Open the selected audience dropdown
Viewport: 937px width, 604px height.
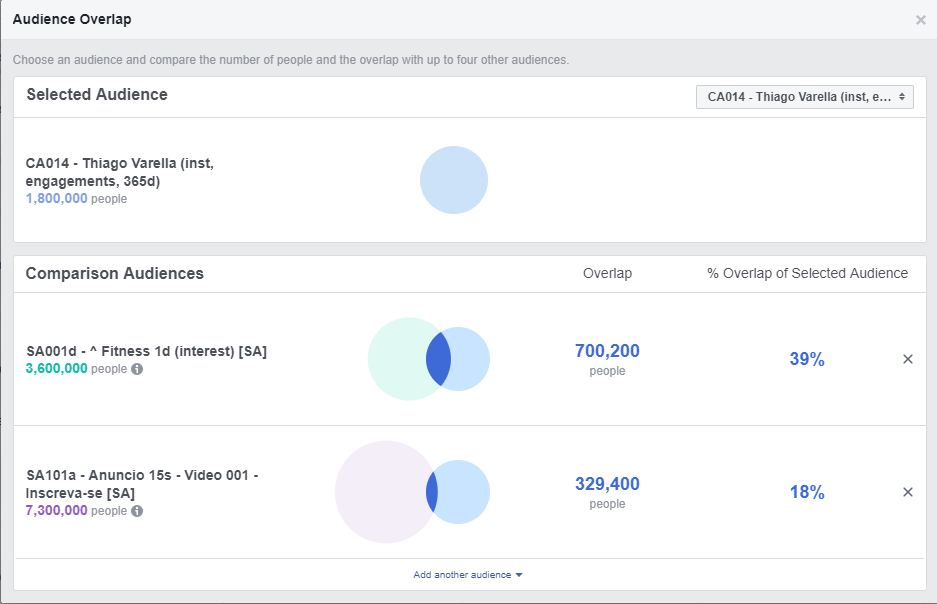(804, 96)
